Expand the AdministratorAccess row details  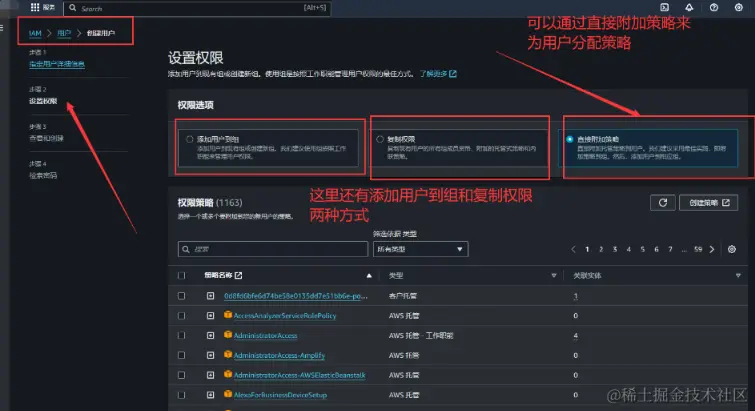coord(210,335)
